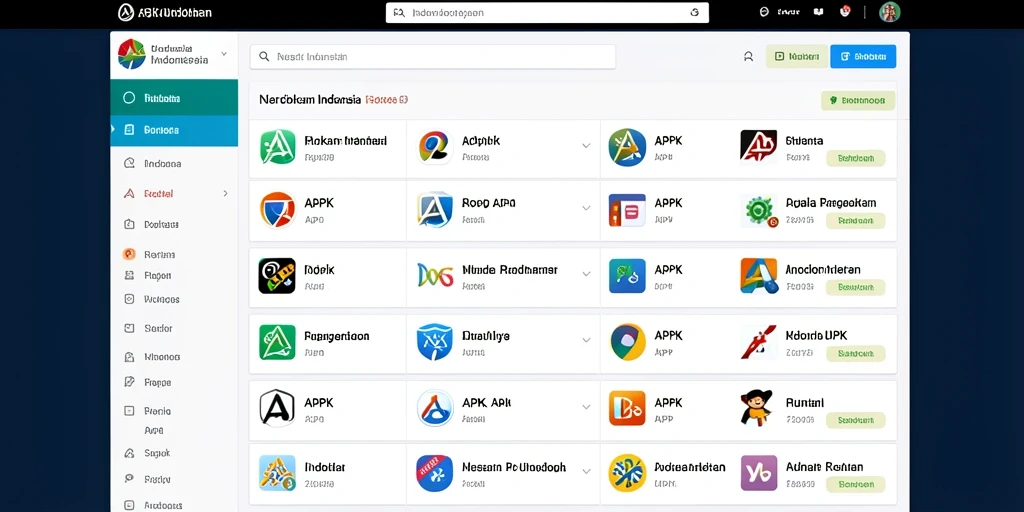Expand the chevron beside Niunde Rrodmamer
The image size is (1024, 512).
(x=586, y=274)
